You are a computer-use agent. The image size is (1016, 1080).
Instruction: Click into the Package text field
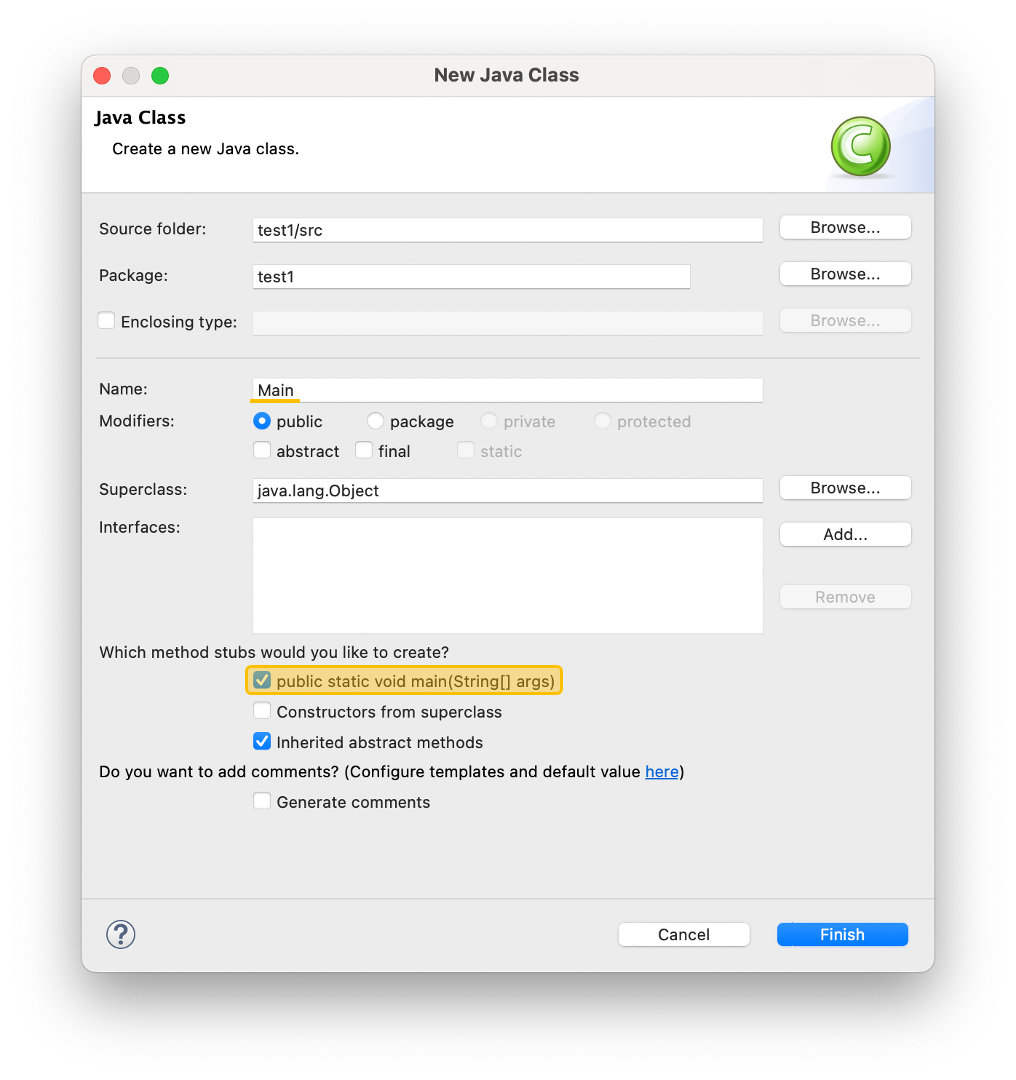(x=471, y=276)
